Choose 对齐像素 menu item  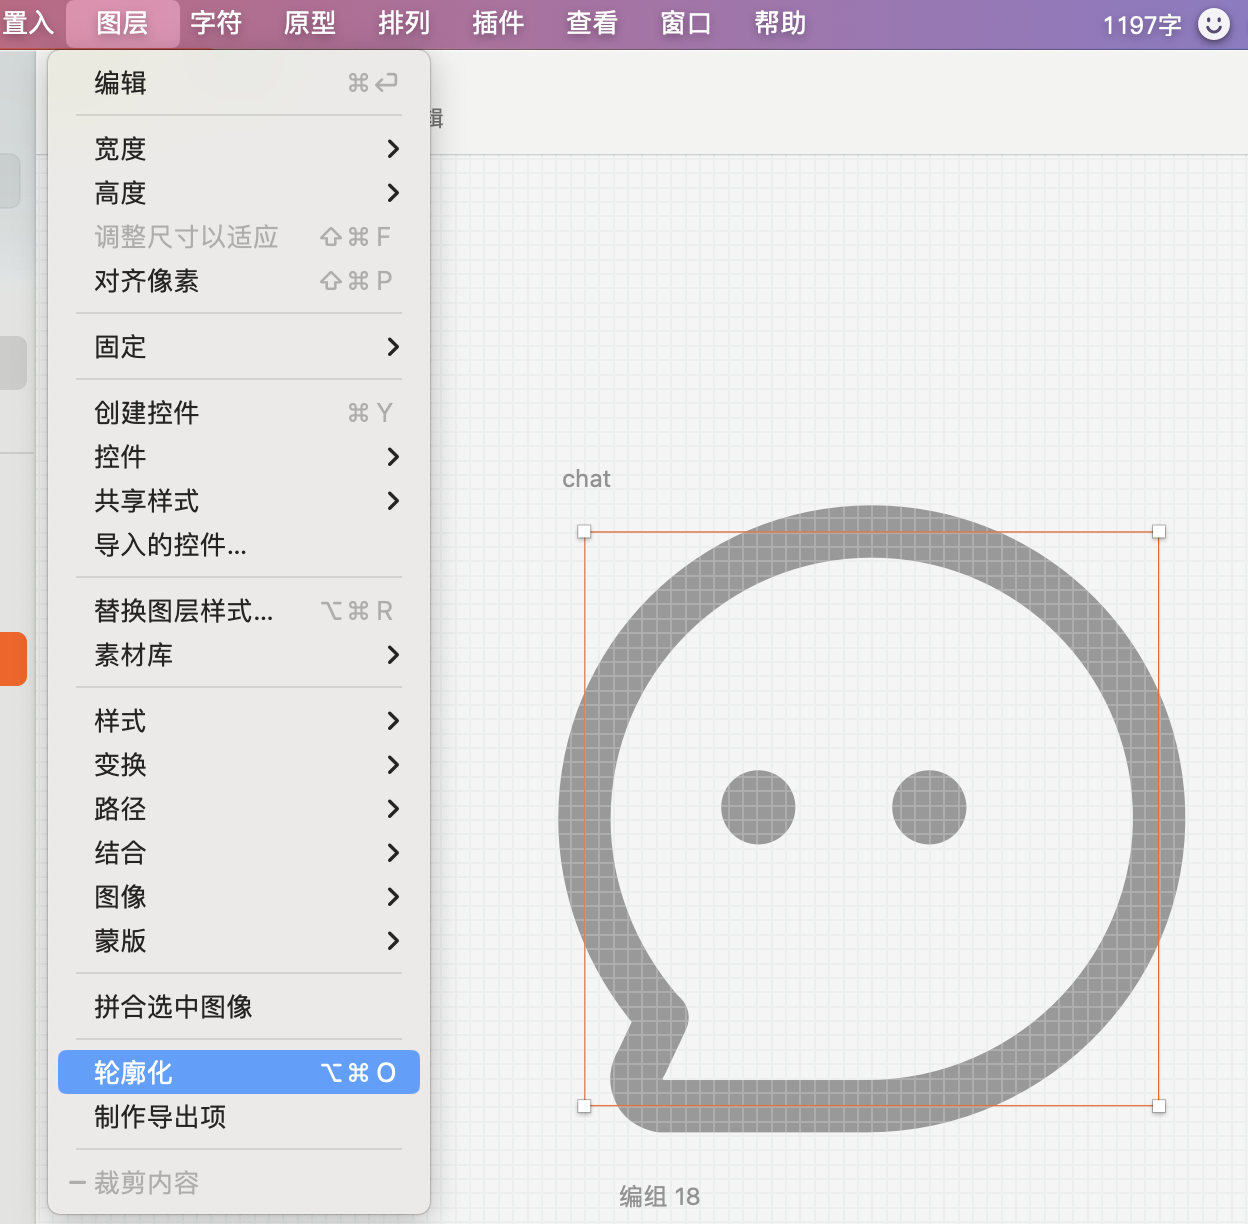239,281
